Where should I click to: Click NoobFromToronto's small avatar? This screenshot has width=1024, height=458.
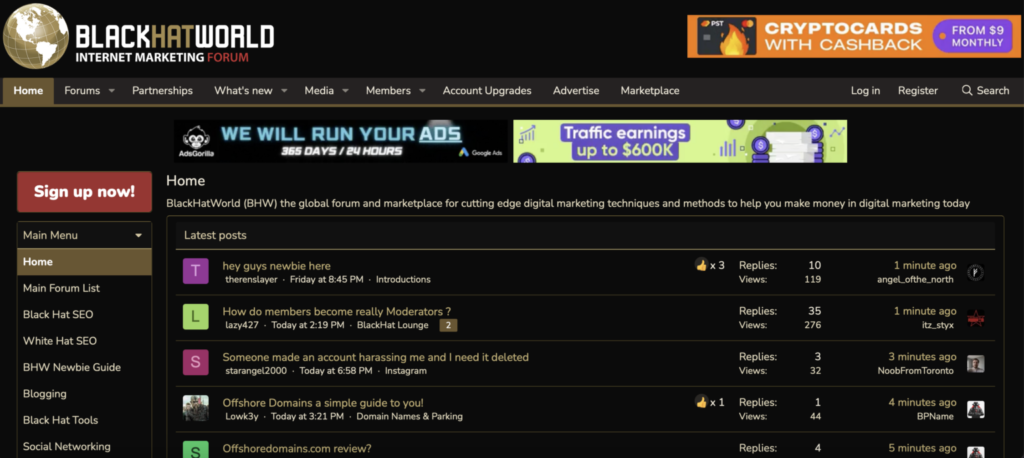point(975,364)
